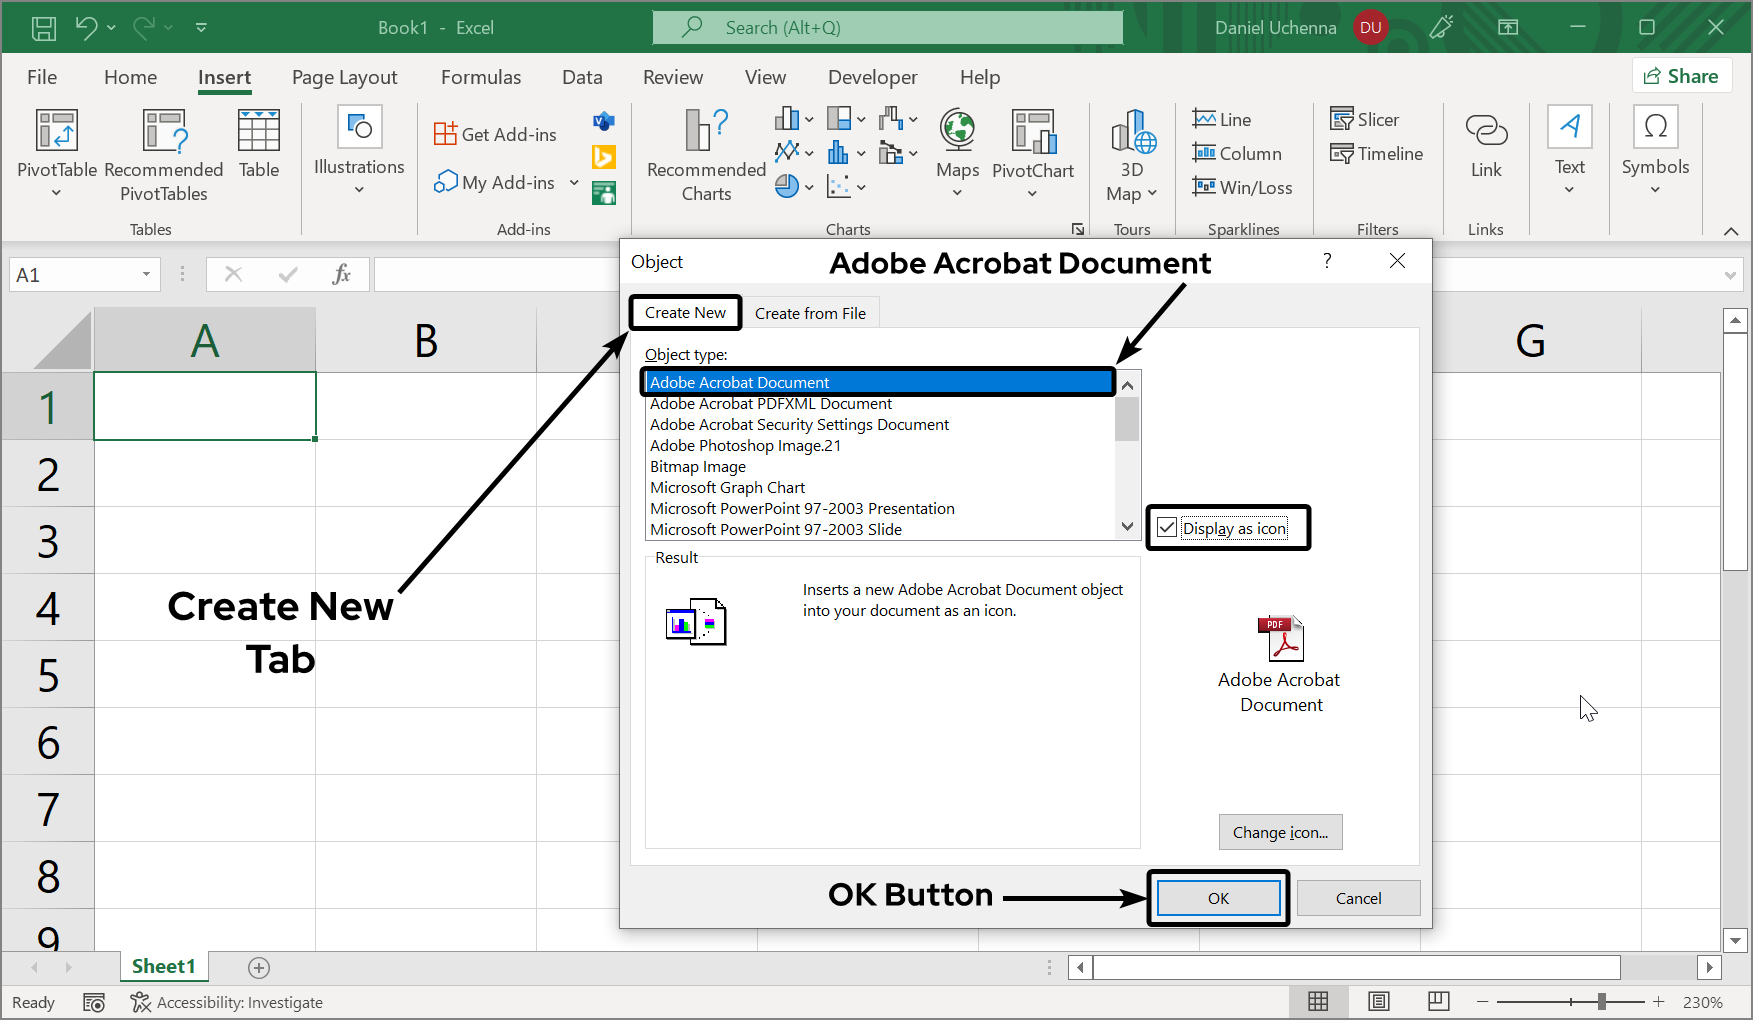Insert a Slicer filter

[x=1365, y=120]
